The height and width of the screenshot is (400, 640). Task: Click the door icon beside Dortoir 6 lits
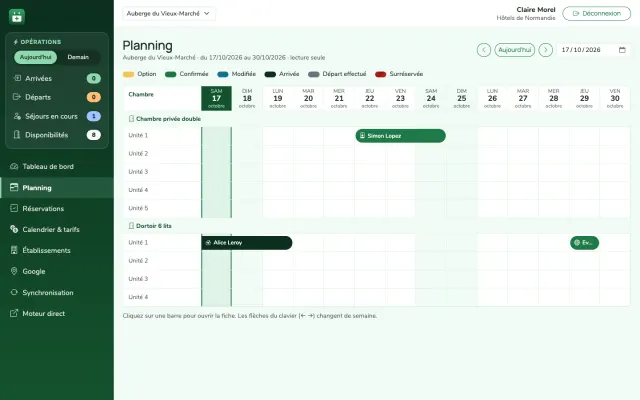pos(131,226)
